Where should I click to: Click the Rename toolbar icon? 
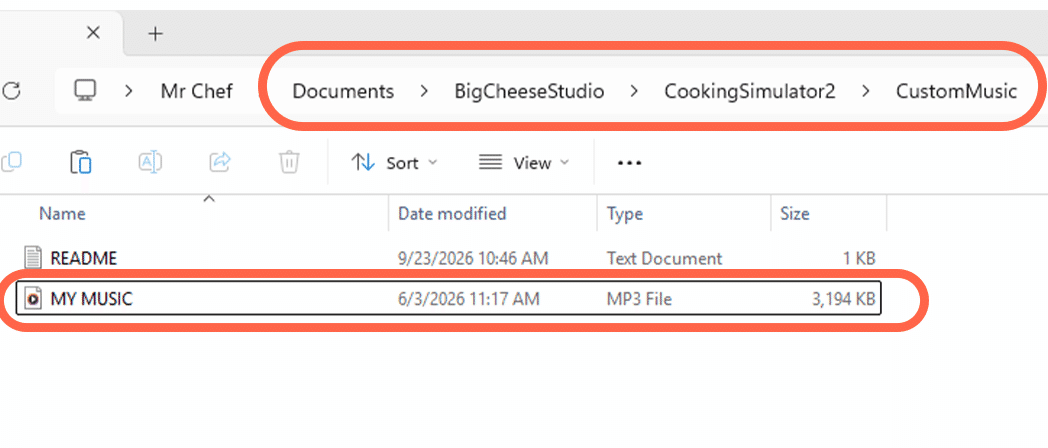tap(150, 162)
